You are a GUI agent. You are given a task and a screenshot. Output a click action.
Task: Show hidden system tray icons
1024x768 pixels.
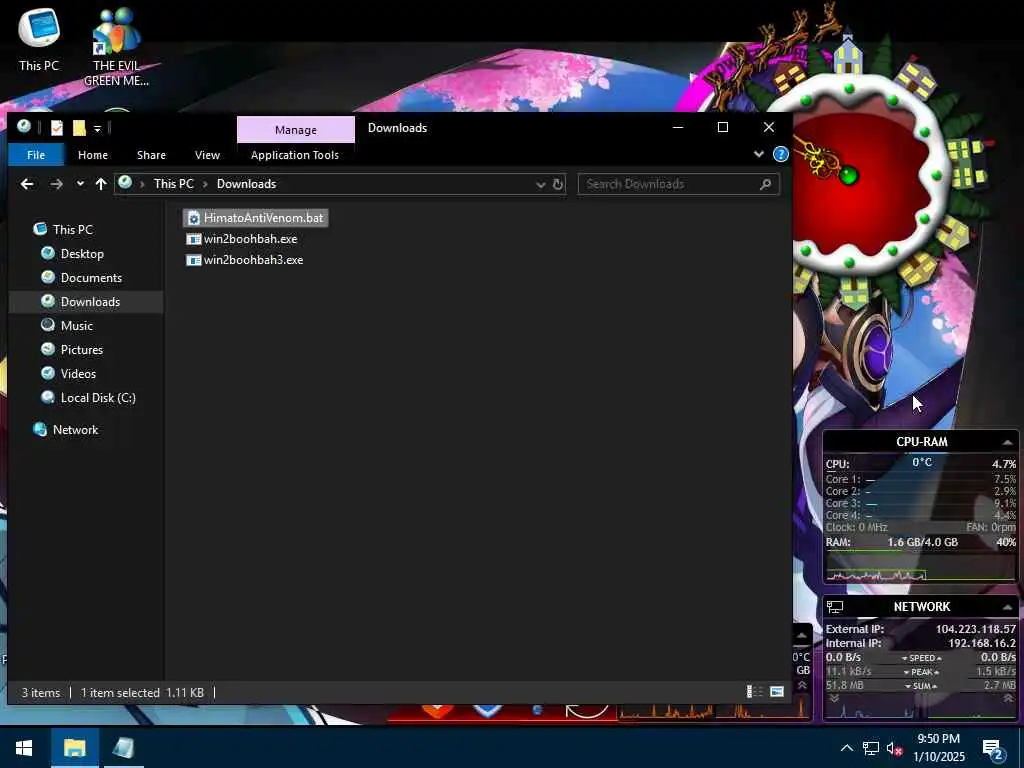(x=846, y=748)
